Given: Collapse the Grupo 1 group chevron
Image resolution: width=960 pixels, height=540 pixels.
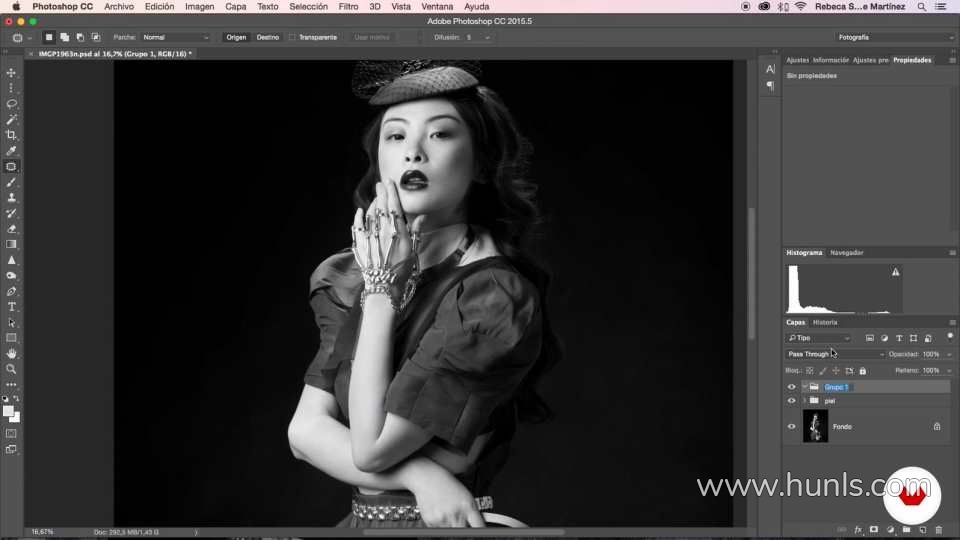Looking at the screenshot, I should point(804,387).
